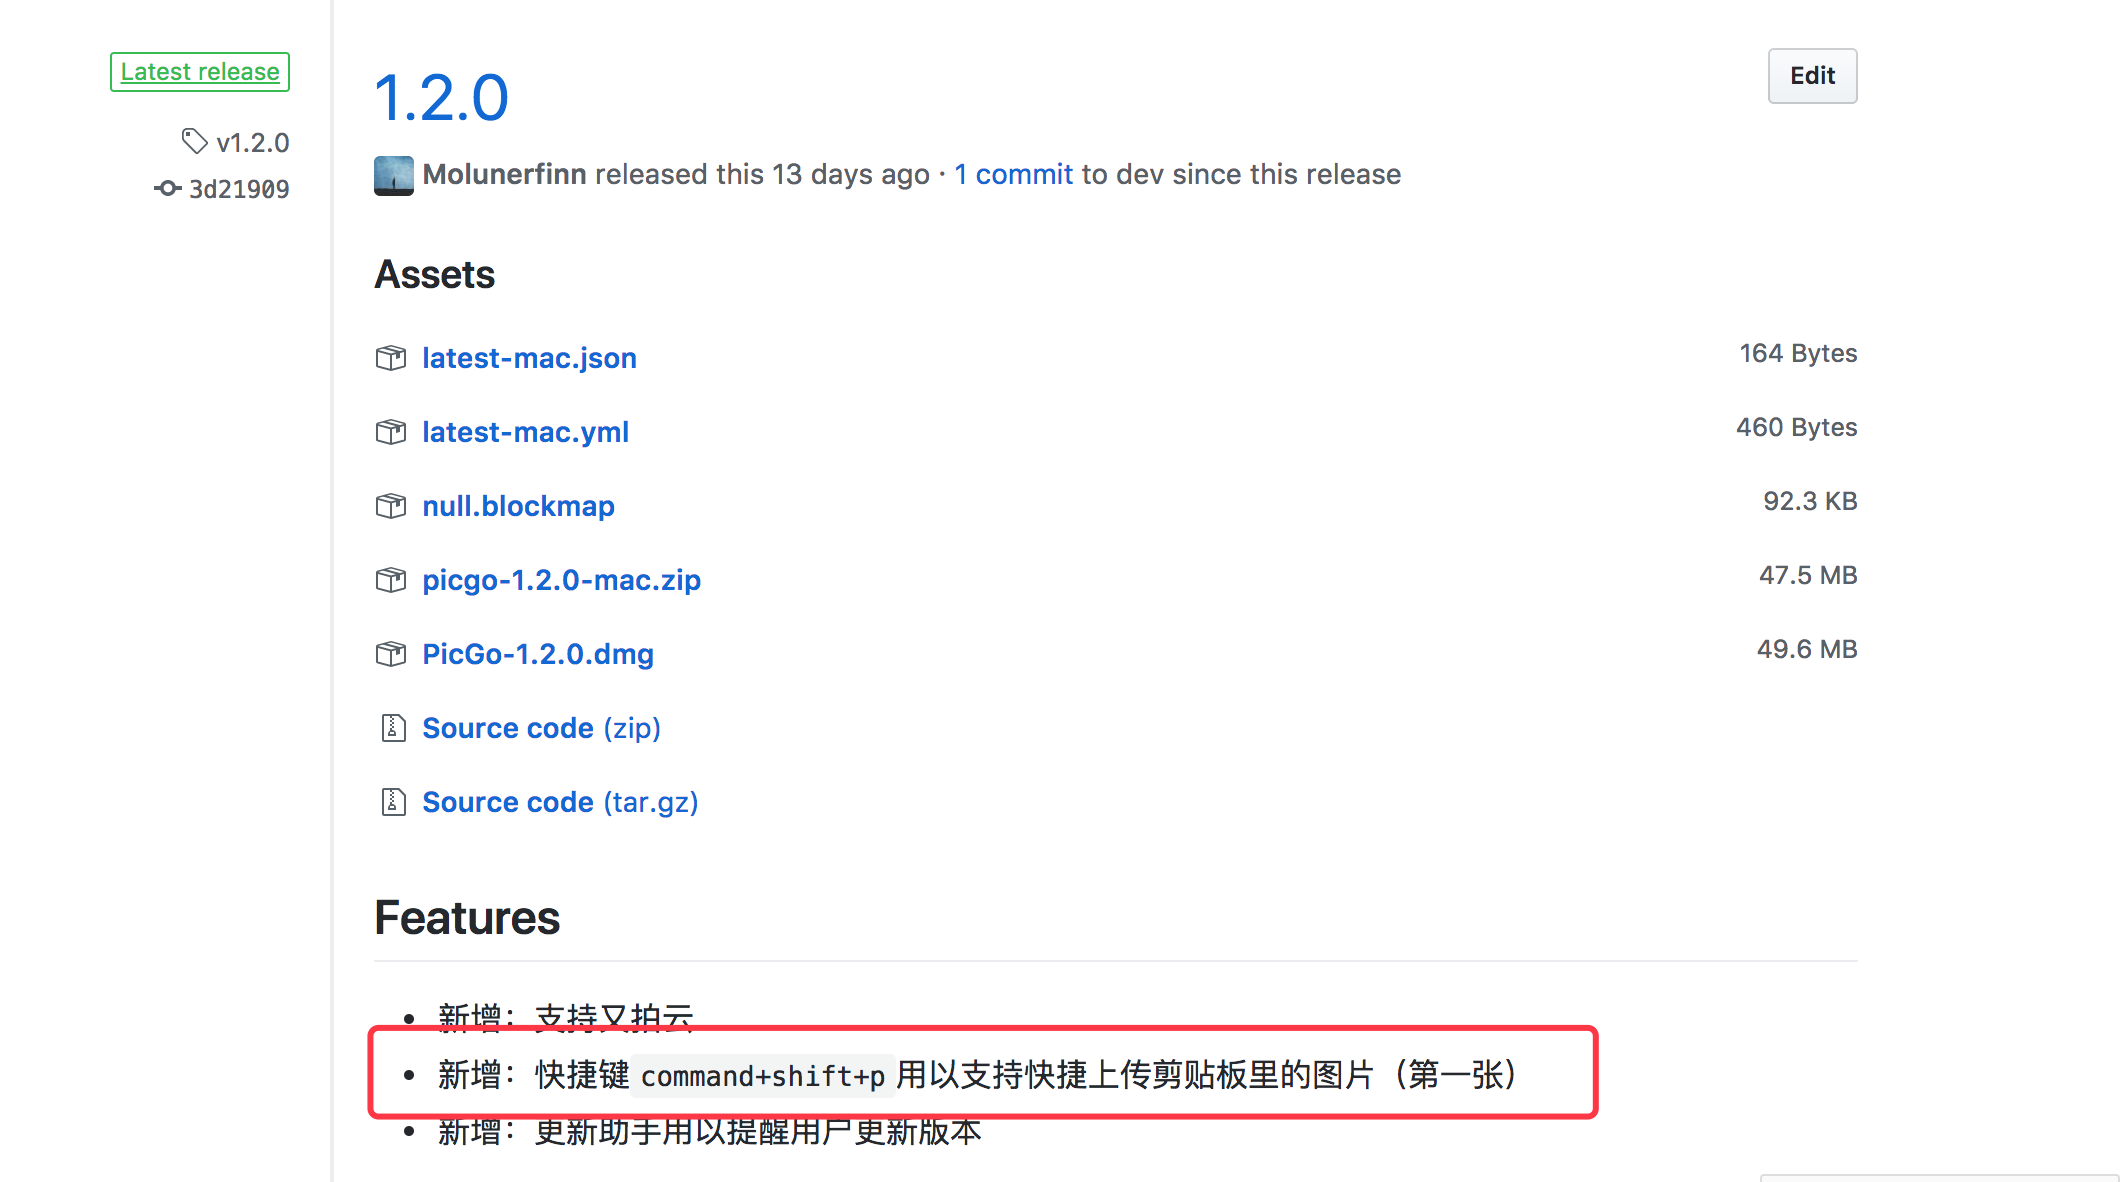The width and height of the screenshot is (2122, 1182).
Task: Click the Edit button
Action: (x=1812, y=75)
